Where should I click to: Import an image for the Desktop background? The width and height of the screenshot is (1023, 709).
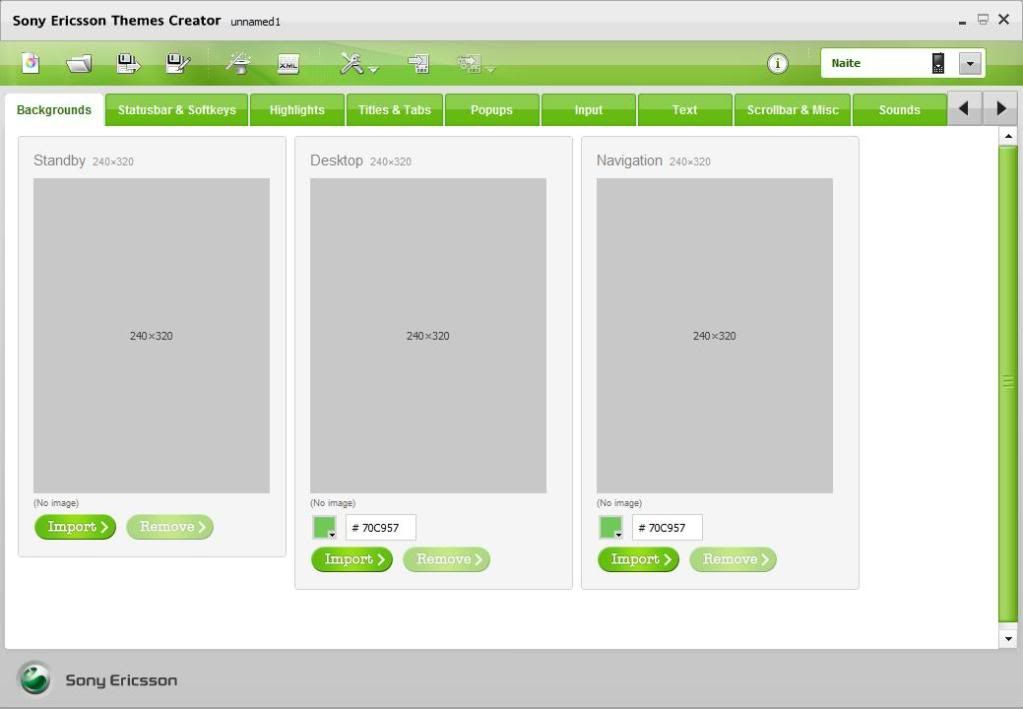352,560
